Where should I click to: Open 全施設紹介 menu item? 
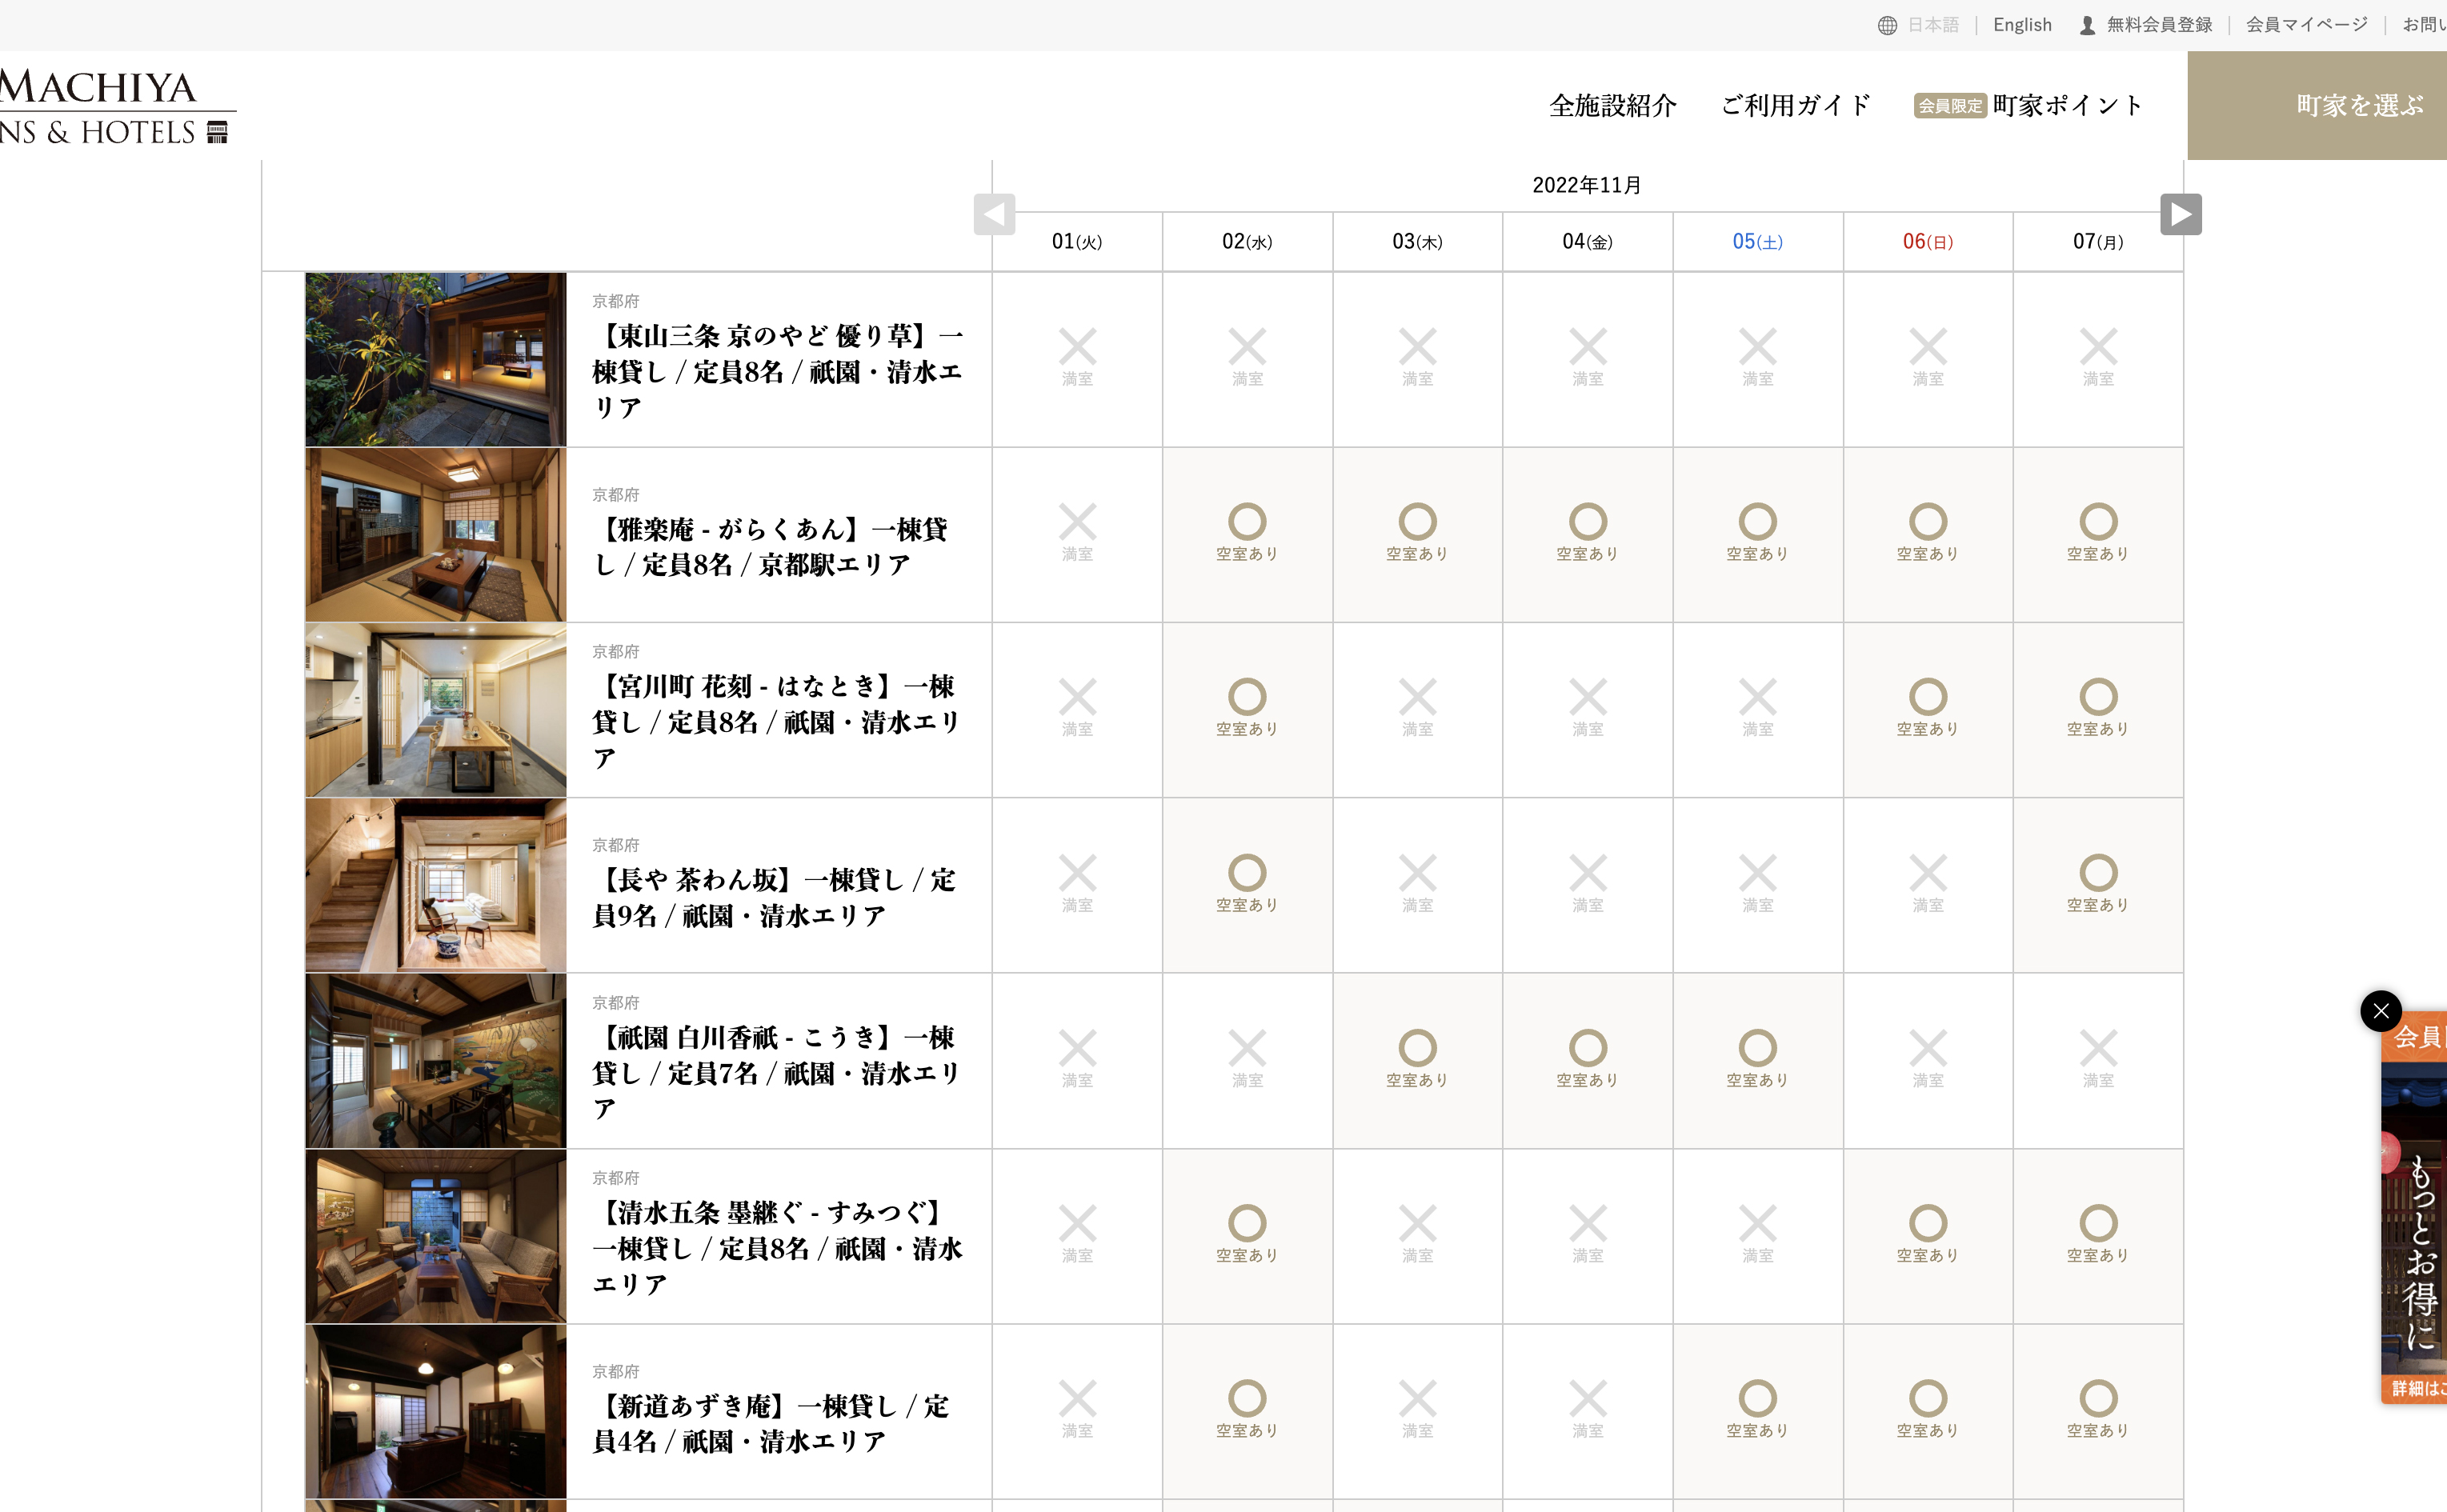pyautogui.click(x=1612, y=105)
